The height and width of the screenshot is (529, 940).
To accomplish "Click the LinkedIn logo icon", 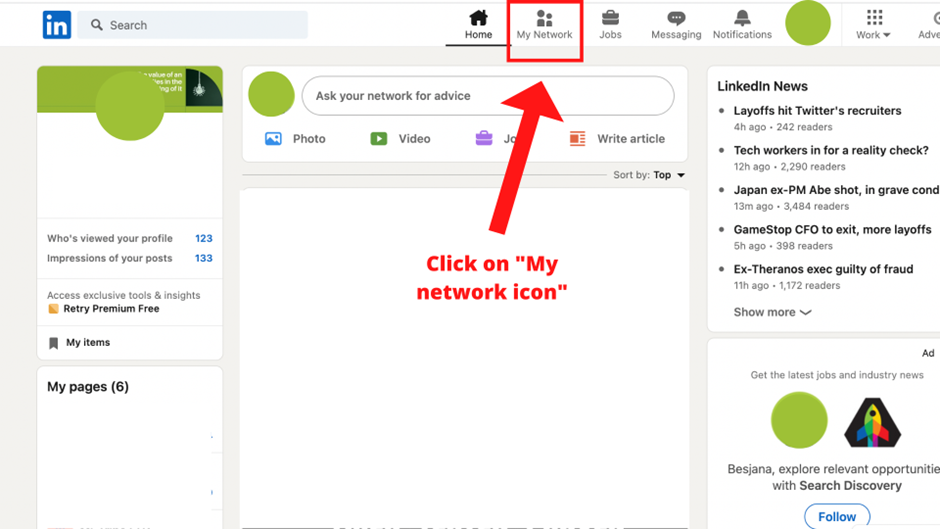I will (57, 25).
